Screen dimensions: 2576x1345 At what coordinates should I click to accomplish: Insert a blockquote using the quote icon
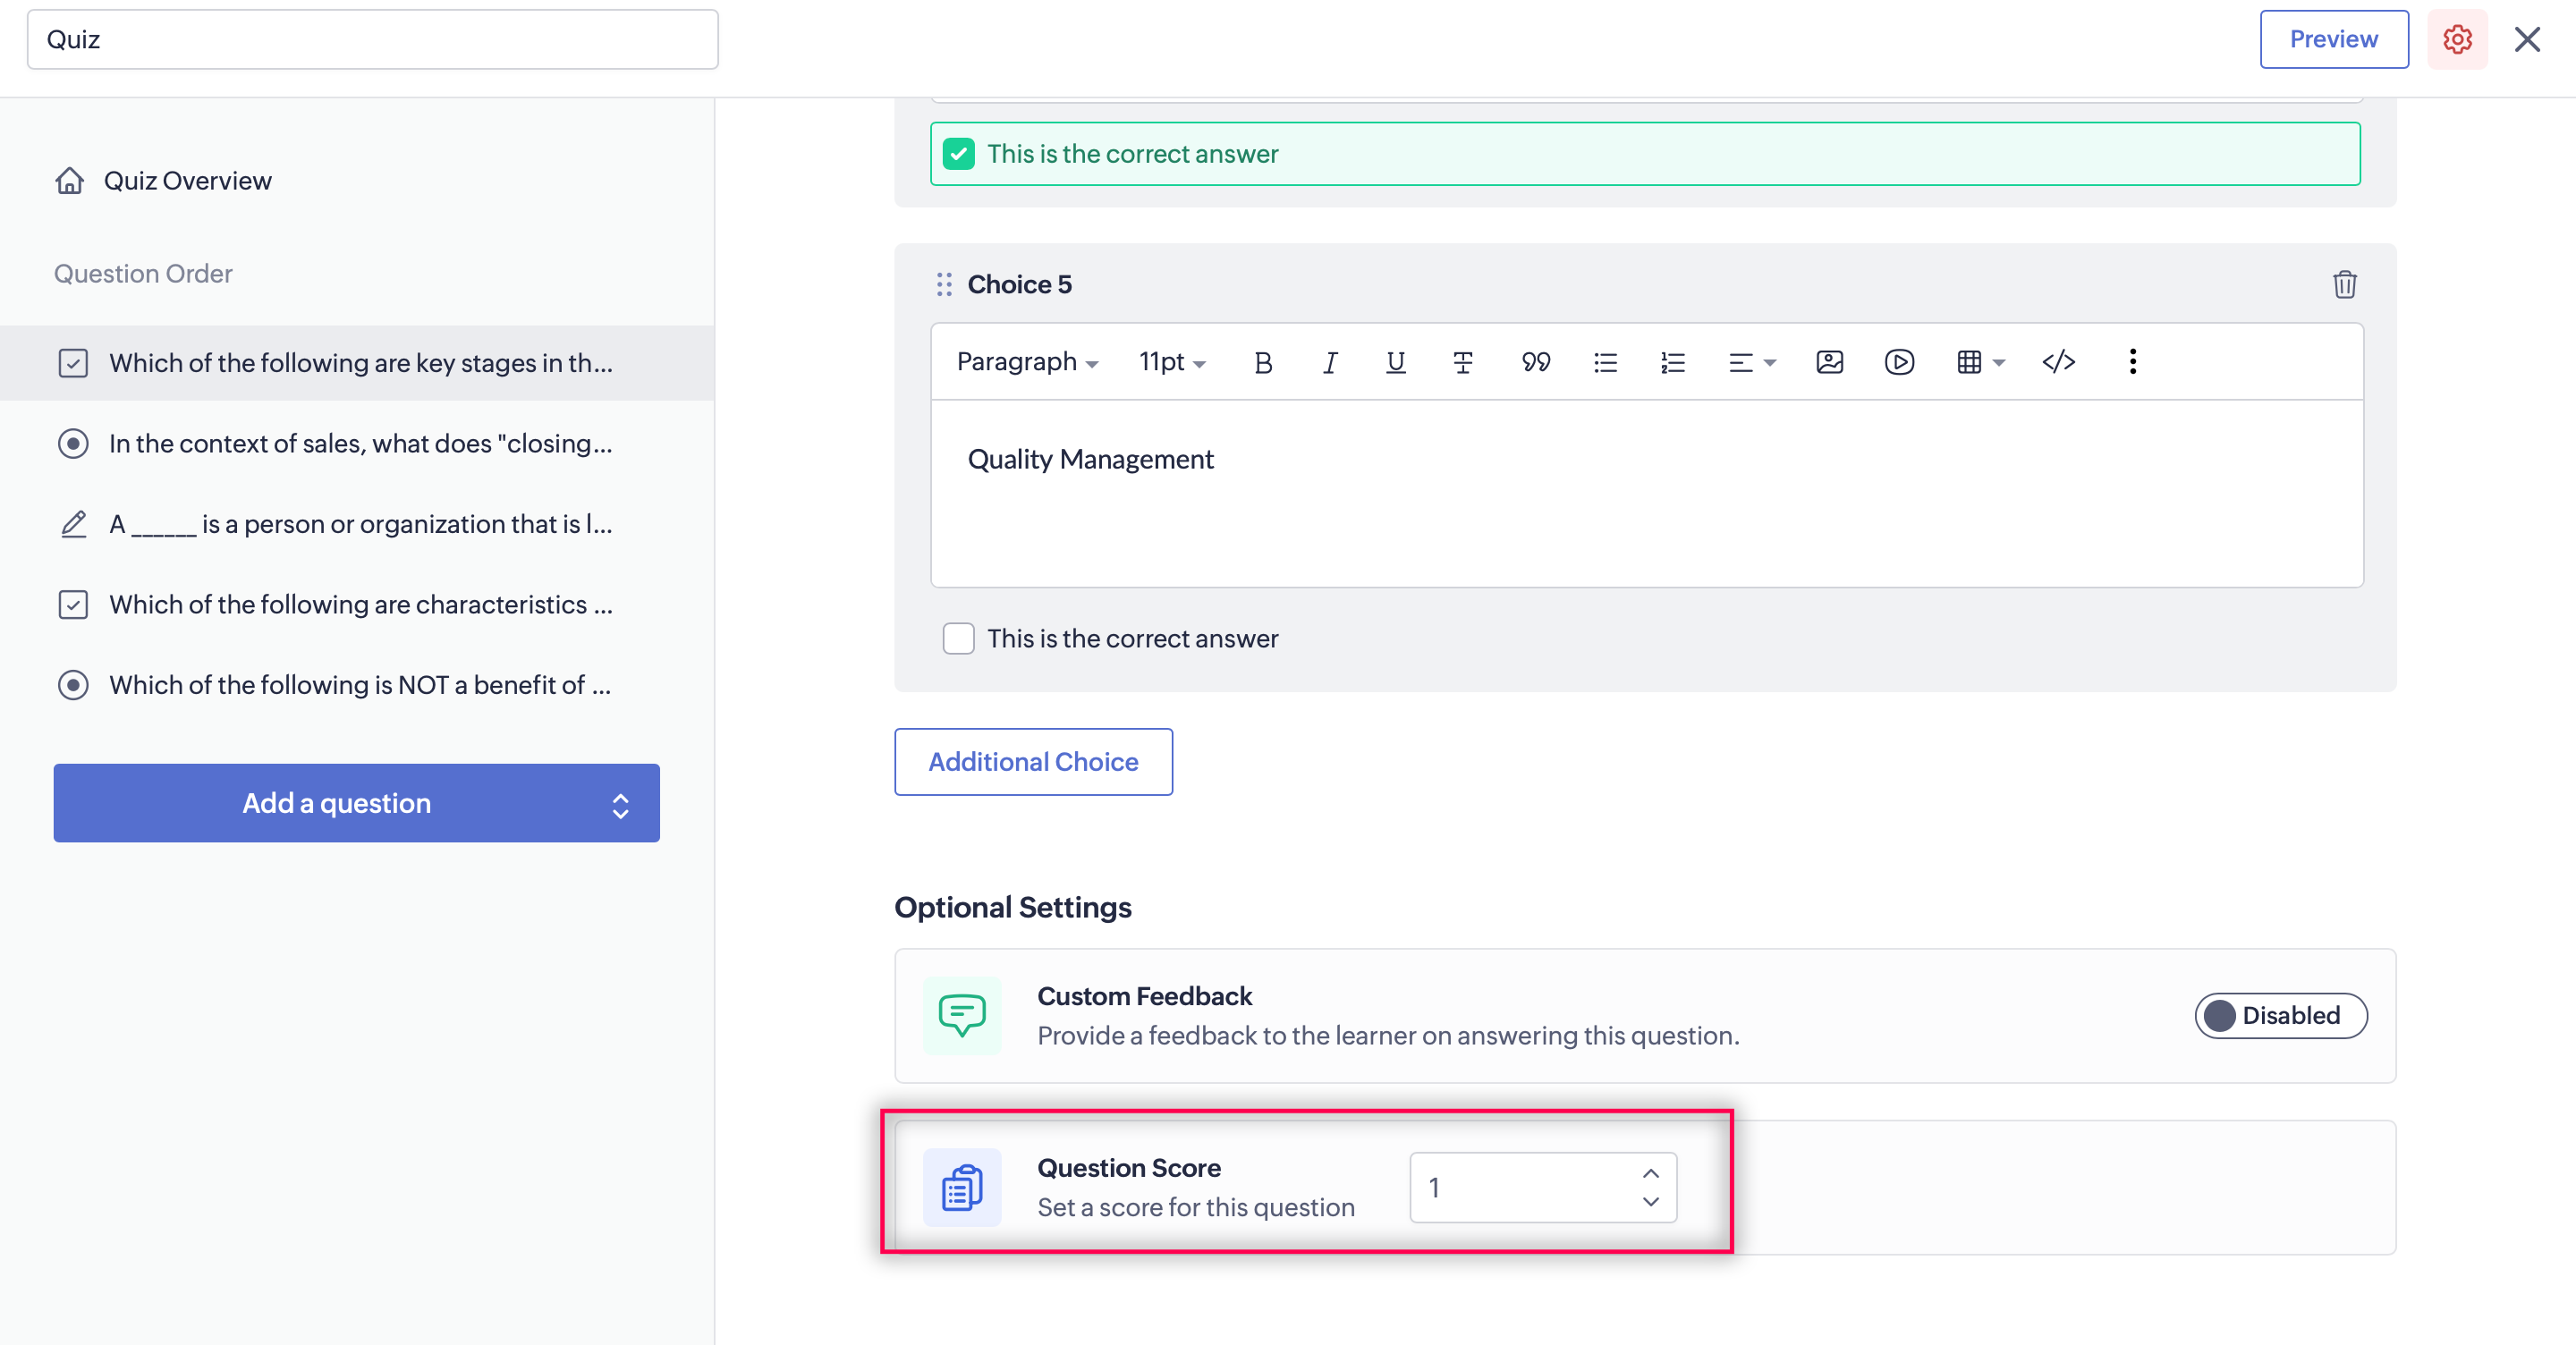click(x=1535, y=362)
